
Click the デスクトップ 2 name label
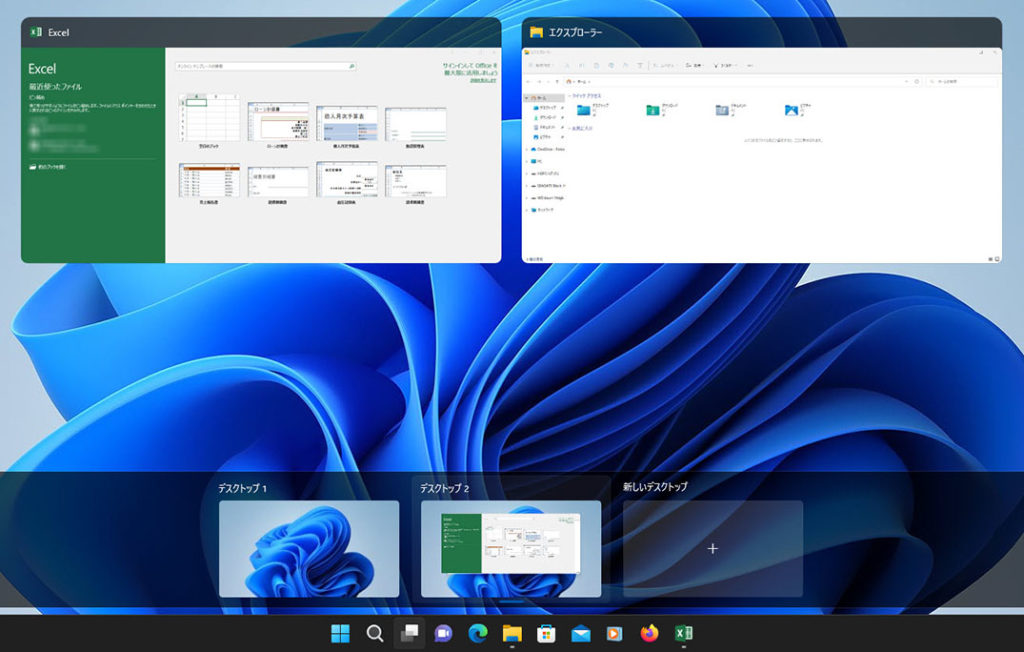click(x=444, y=489)
